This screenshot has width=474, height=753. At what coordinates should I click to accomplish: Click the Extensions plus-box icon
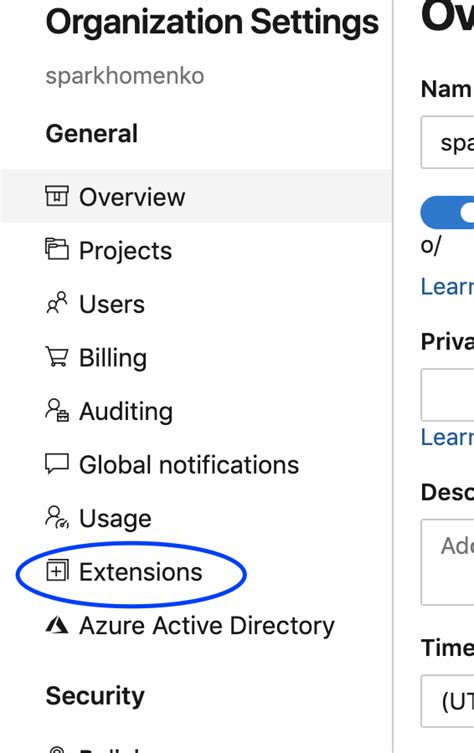[x=57, y=571]
